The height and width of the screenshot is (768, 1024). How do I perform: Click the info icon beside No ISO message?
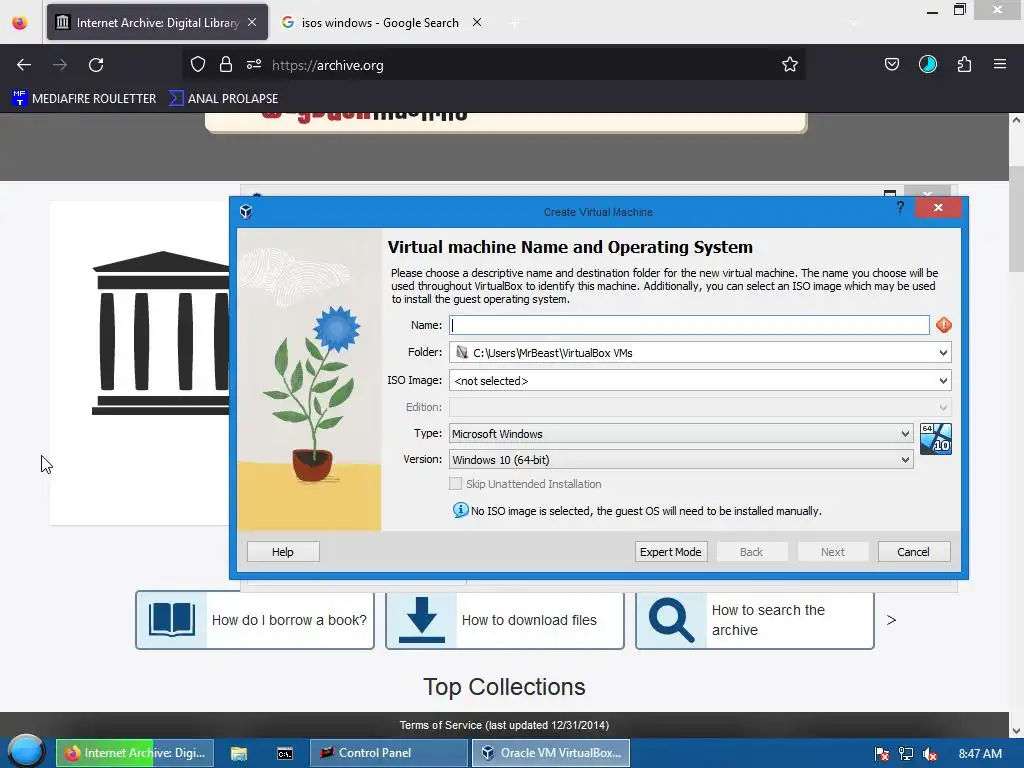460,510
